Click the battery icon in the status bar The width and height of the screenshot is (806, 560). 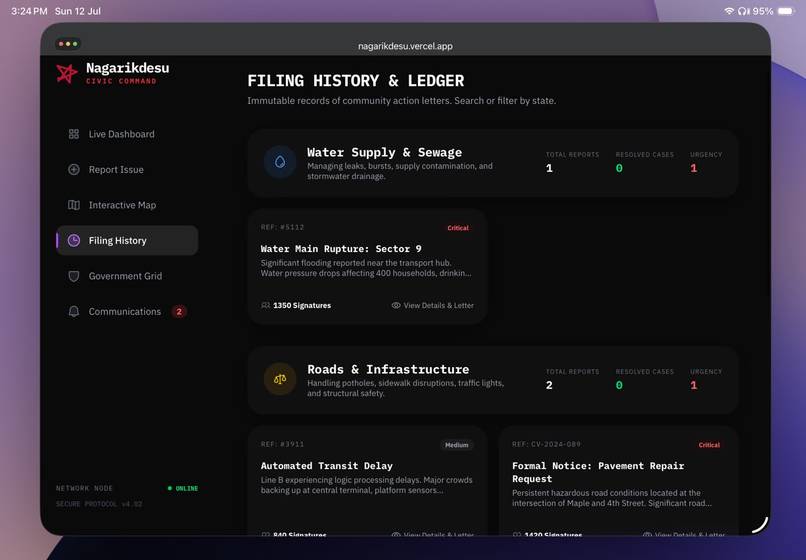click(786, 11)
